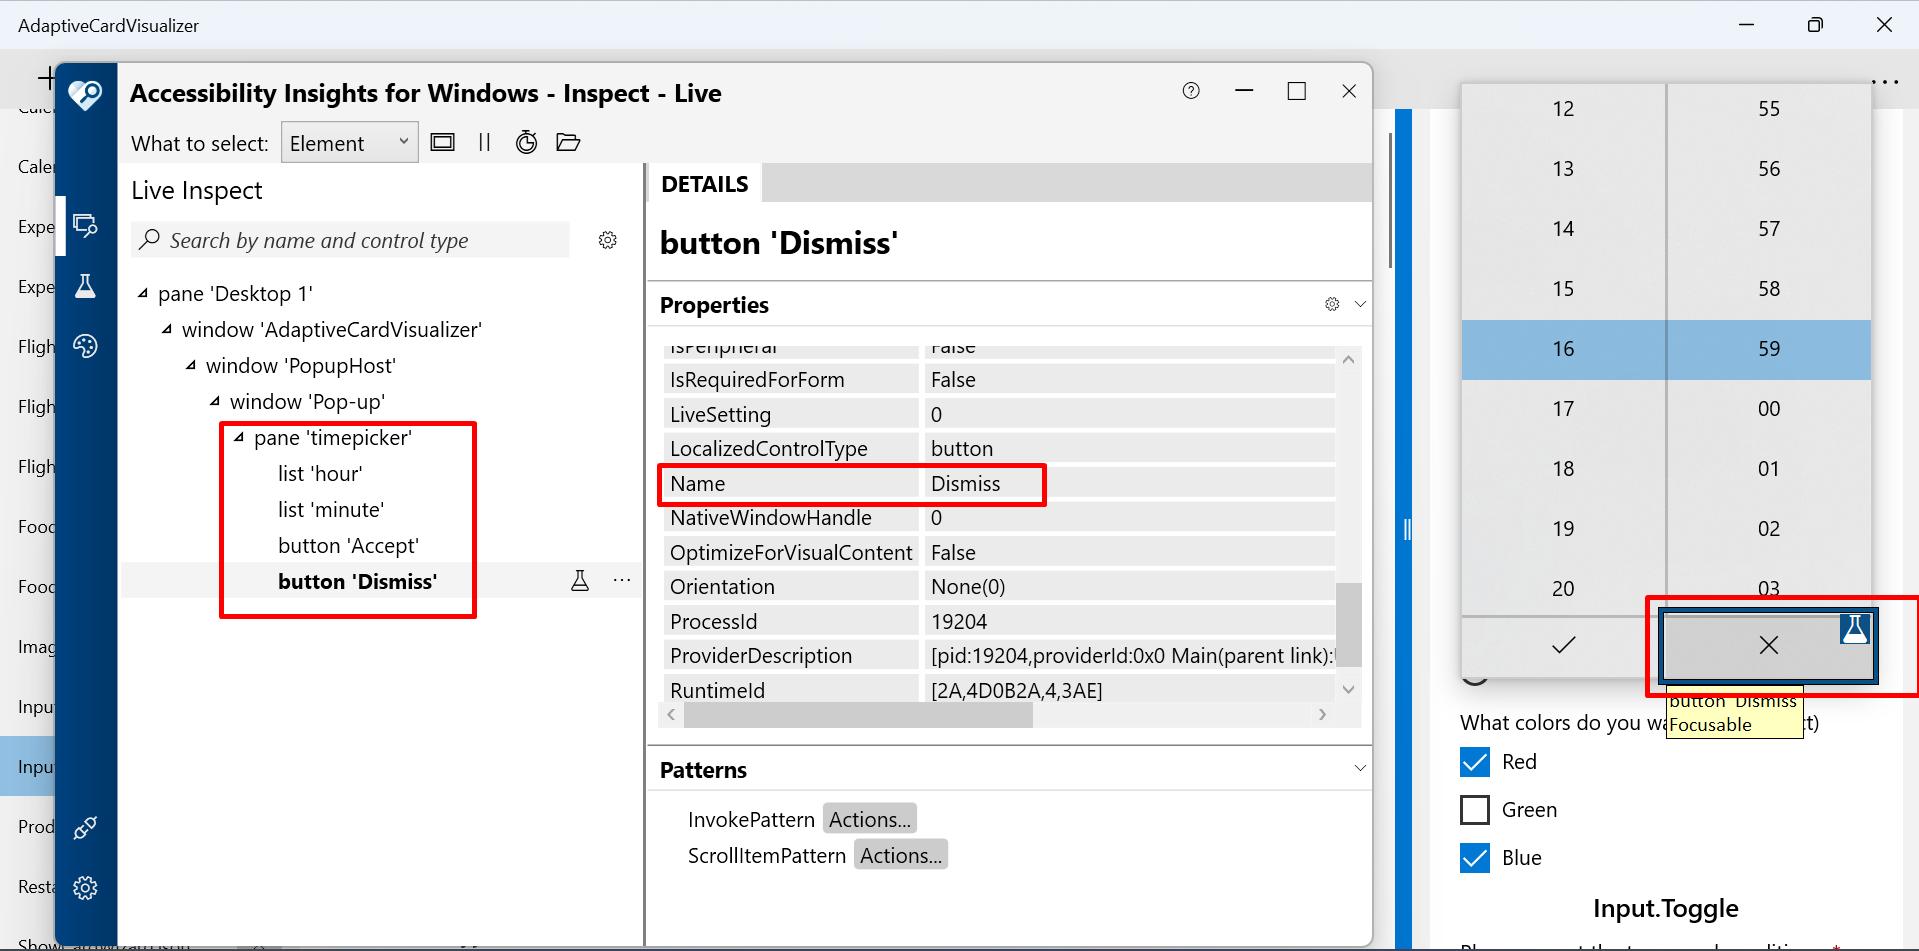The height and width of the screenshot is (951, 1919).
Task: Toggle the highlighter rectangle icon in the toolbar
Action: (x=443, y=142)
